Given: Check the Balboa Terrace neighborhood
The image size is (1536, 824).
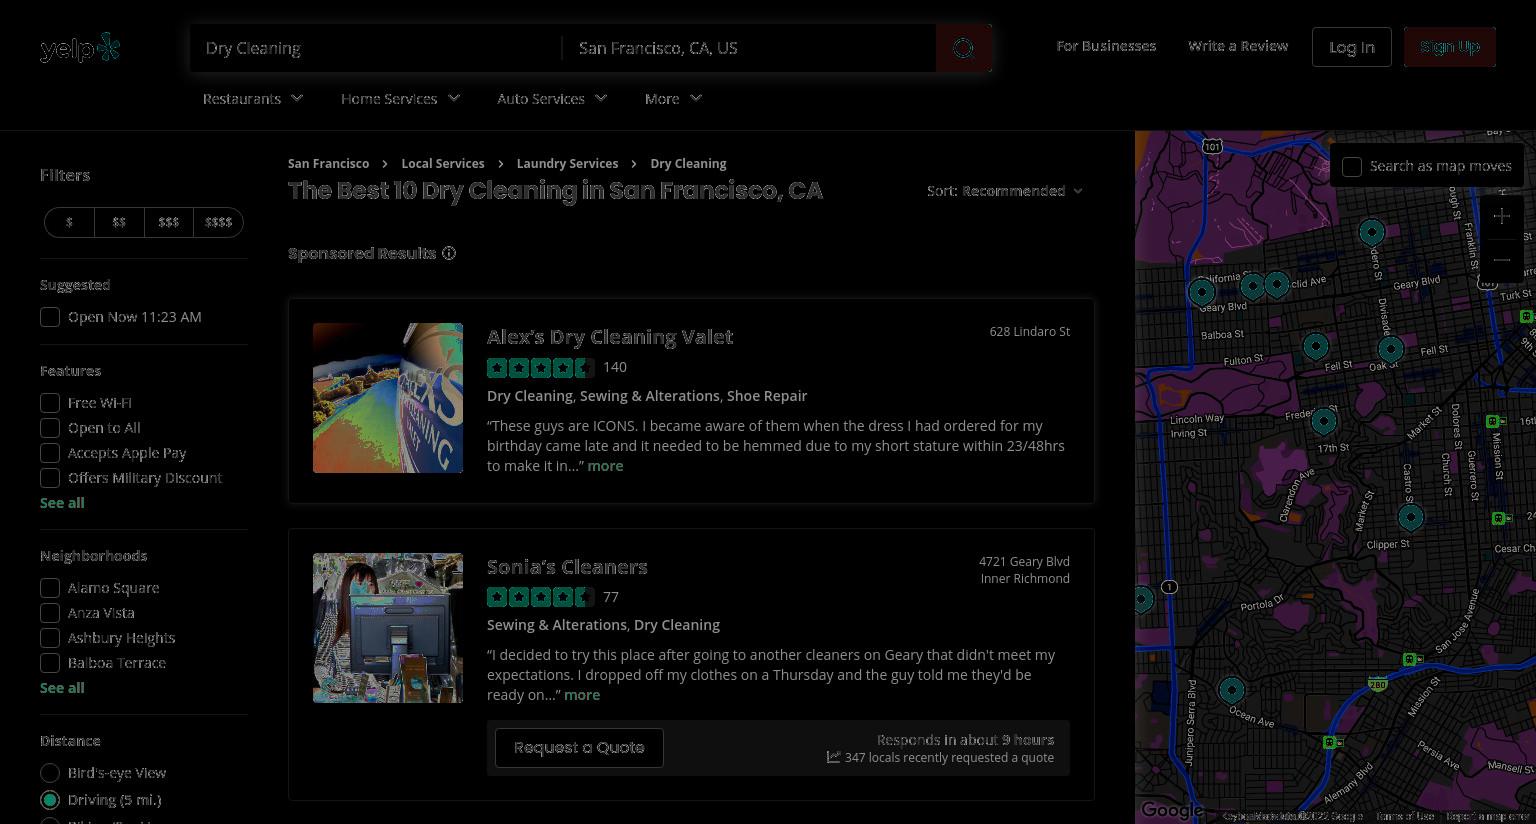Looking at the screenshot, I should 50,663.
